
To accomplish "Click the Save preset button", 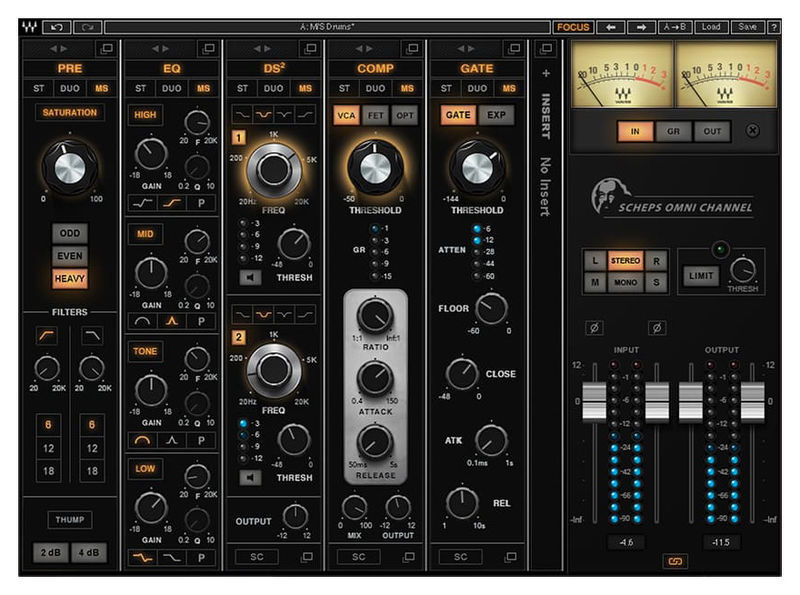I will point(747,27).
